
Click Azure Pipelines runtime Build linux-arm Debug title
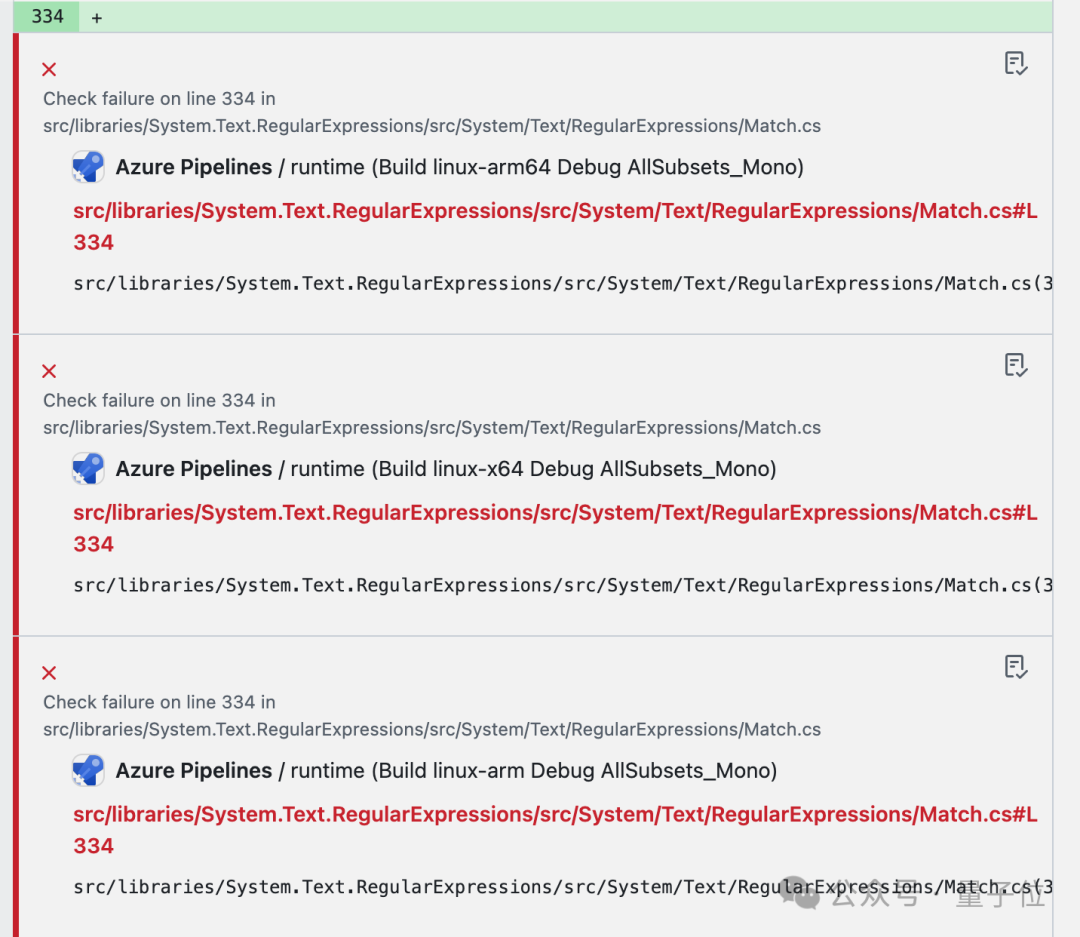click(446, 771)
